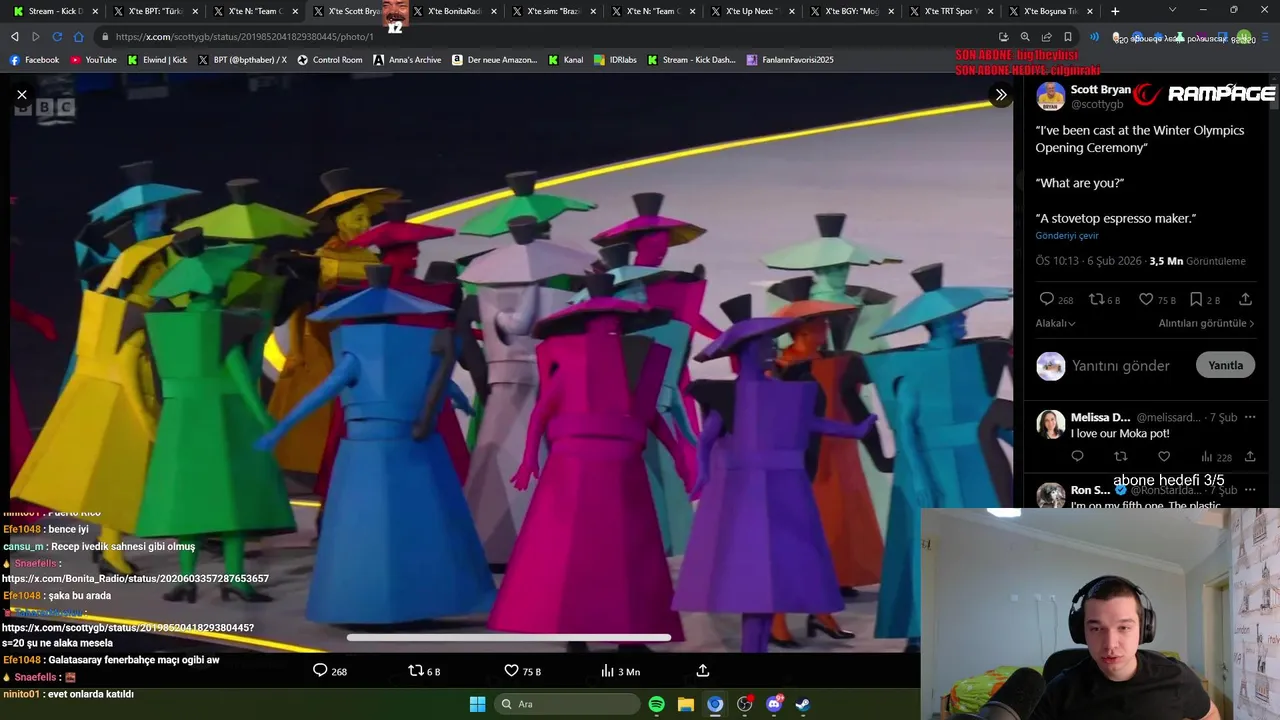Like Melissa D.'s Moka pot comment
This screenshot has height=720, width=1280.
coord(1163,456)
